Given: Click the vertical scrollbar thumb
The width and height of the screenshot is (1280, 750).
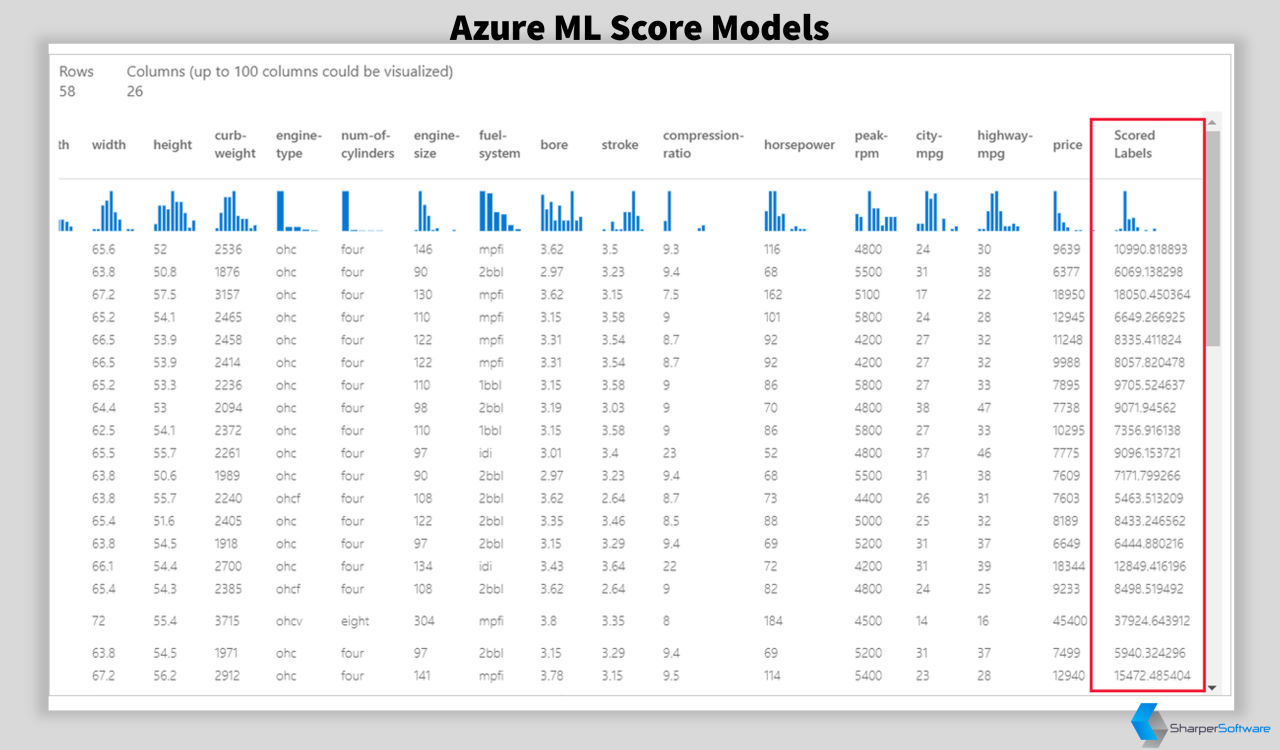Looking at the screenshot, I should (1213, 238).
